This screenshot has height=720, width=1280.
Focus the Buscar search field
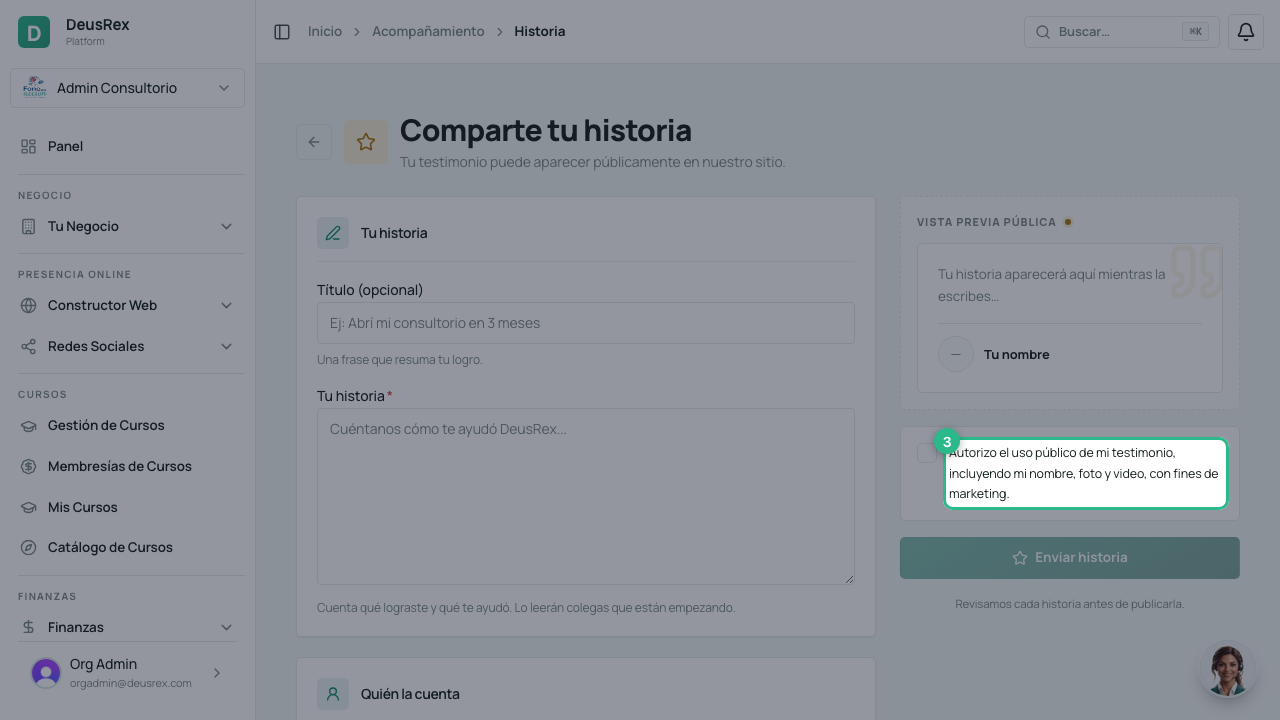coord(1122,32)
